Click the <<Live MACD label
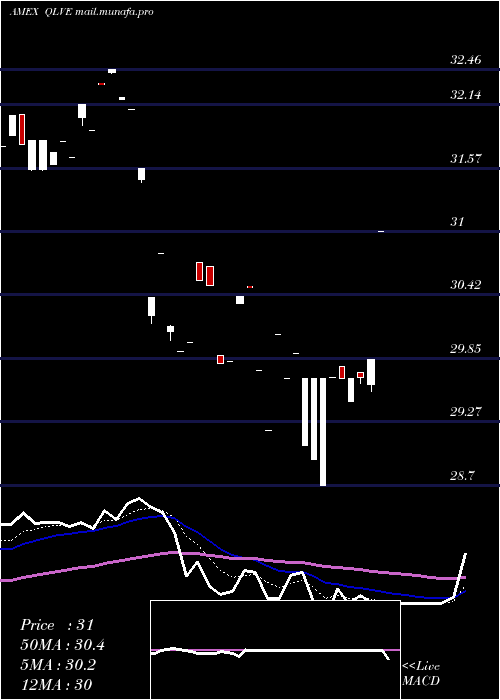 pyautogui.click(x=421, y=674)
